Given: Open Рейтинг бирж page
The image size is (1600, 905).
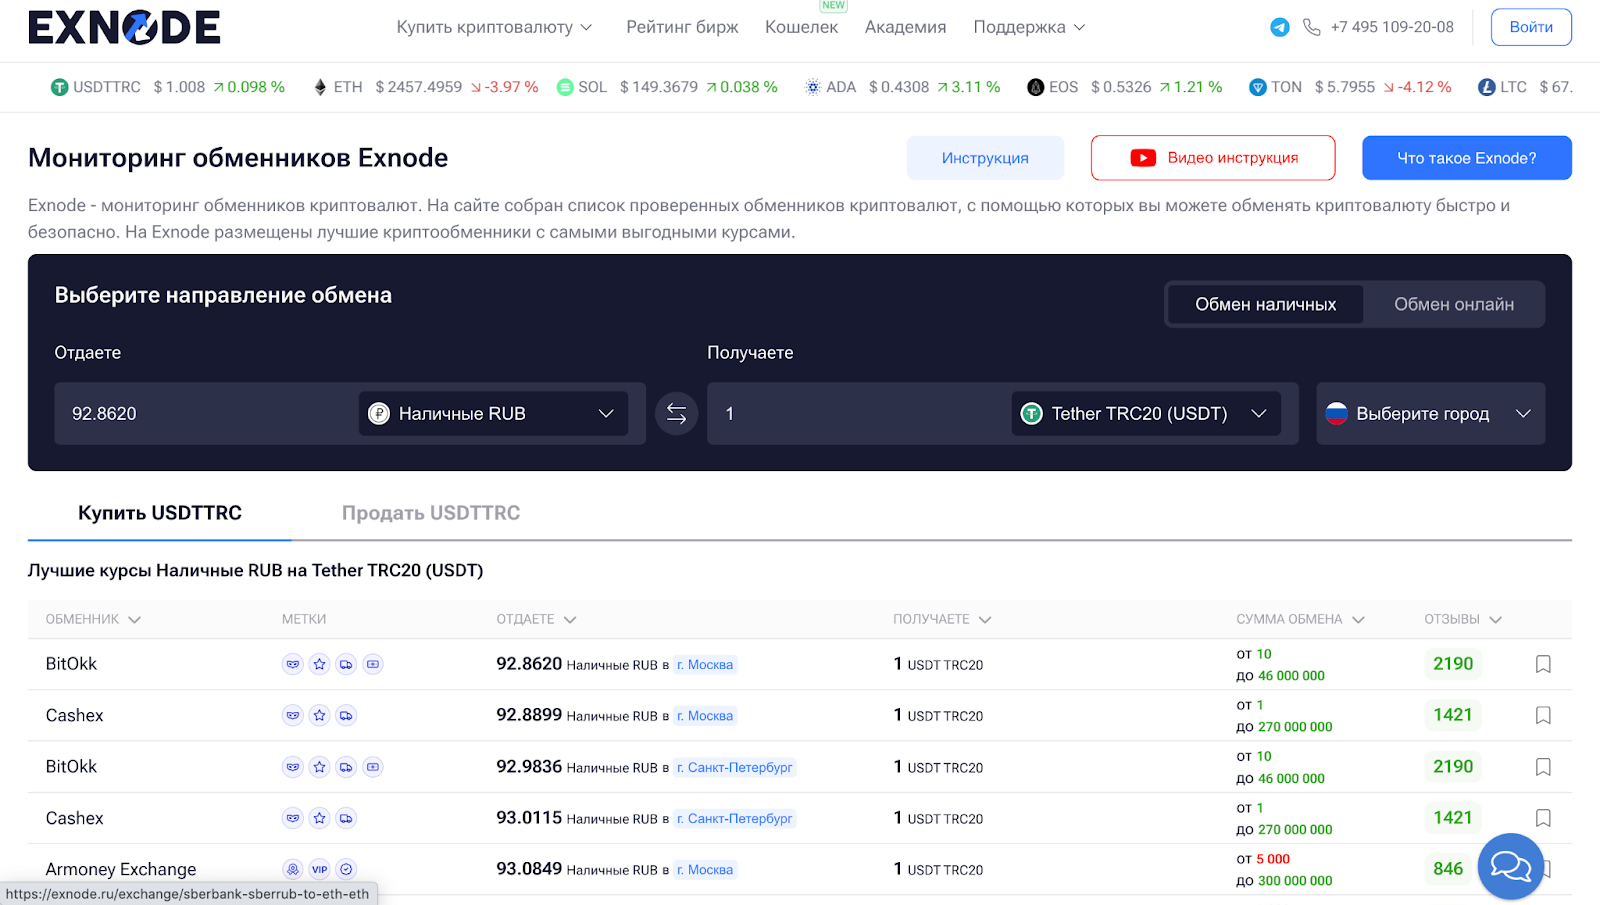Looking at the screenshot, I should pyautogui.click(x=682, y=27).
